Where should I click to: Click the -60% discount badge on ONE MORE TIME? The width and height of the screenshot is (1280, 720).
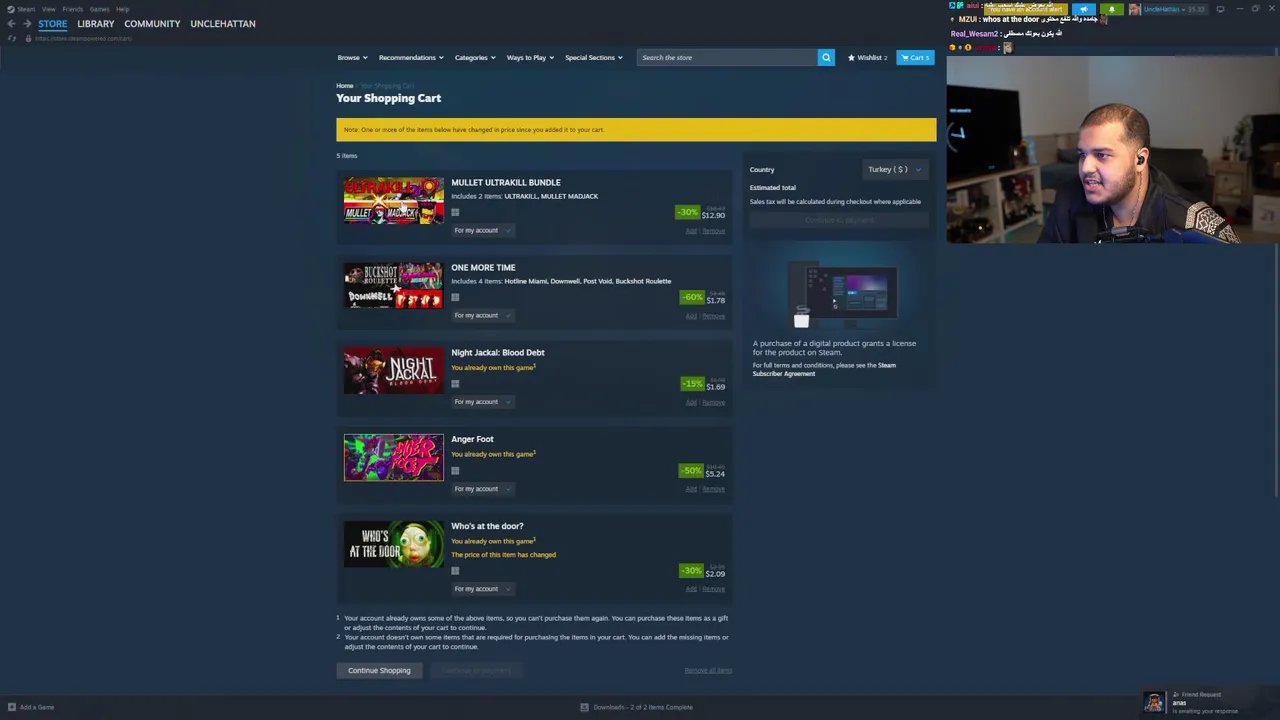[692, 297]
